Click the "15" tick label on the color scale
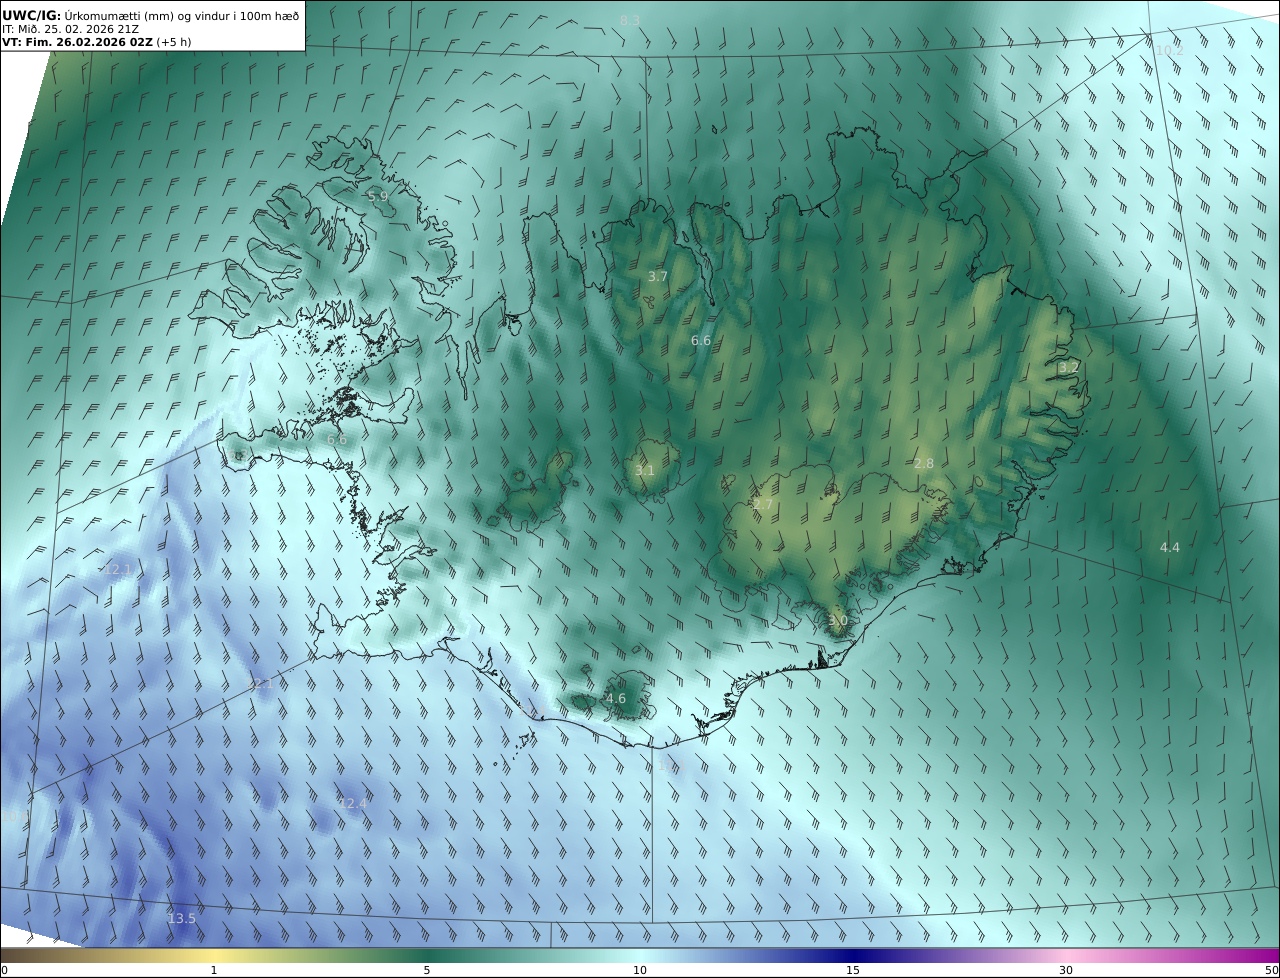1280x978 pixels. click(x=853, y=970)
